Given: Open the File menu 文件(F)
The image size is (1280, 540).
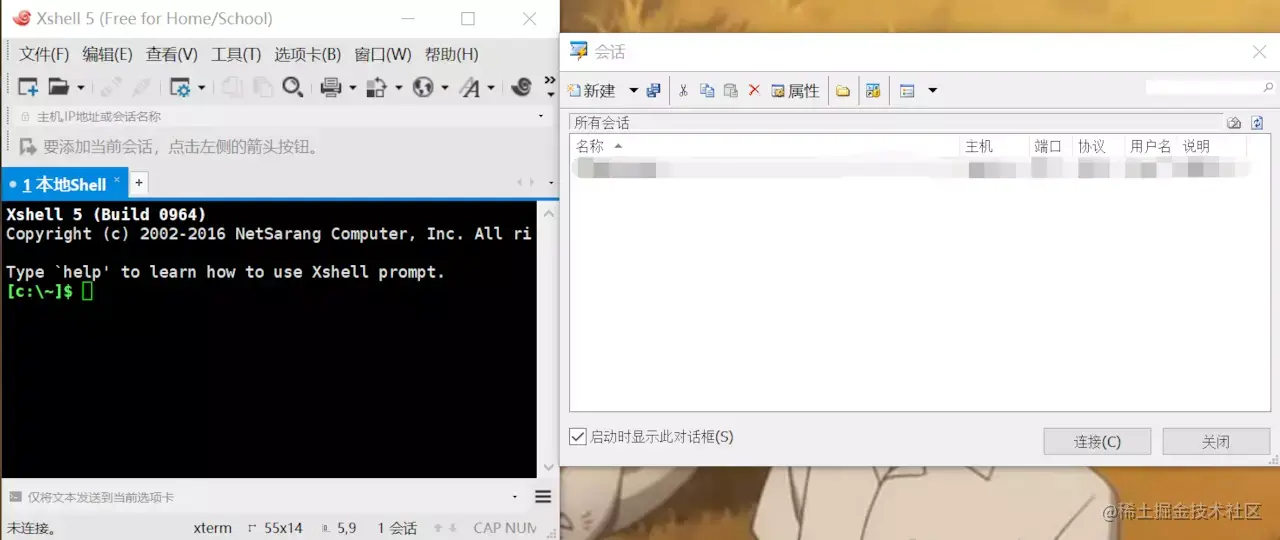Looking at the screenshot, I should (x=44, y=54).
